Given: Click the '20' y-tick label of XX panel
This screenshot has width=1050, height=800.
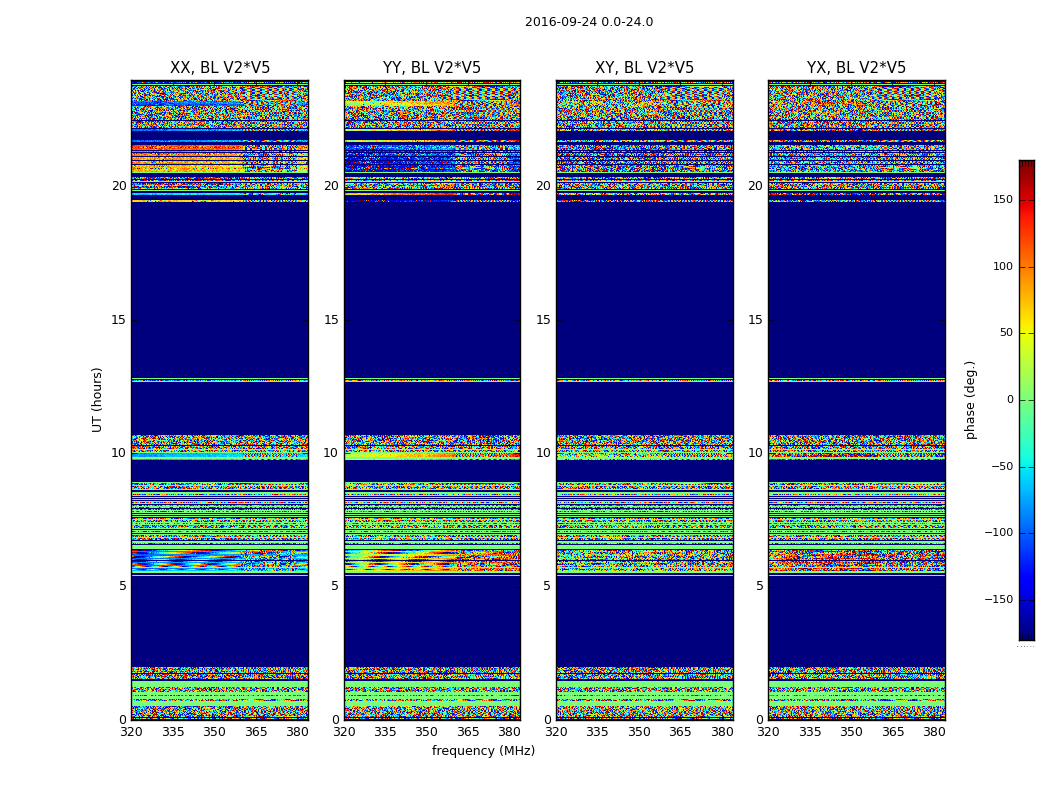Looking at the screenshot, I should point(119,186).
